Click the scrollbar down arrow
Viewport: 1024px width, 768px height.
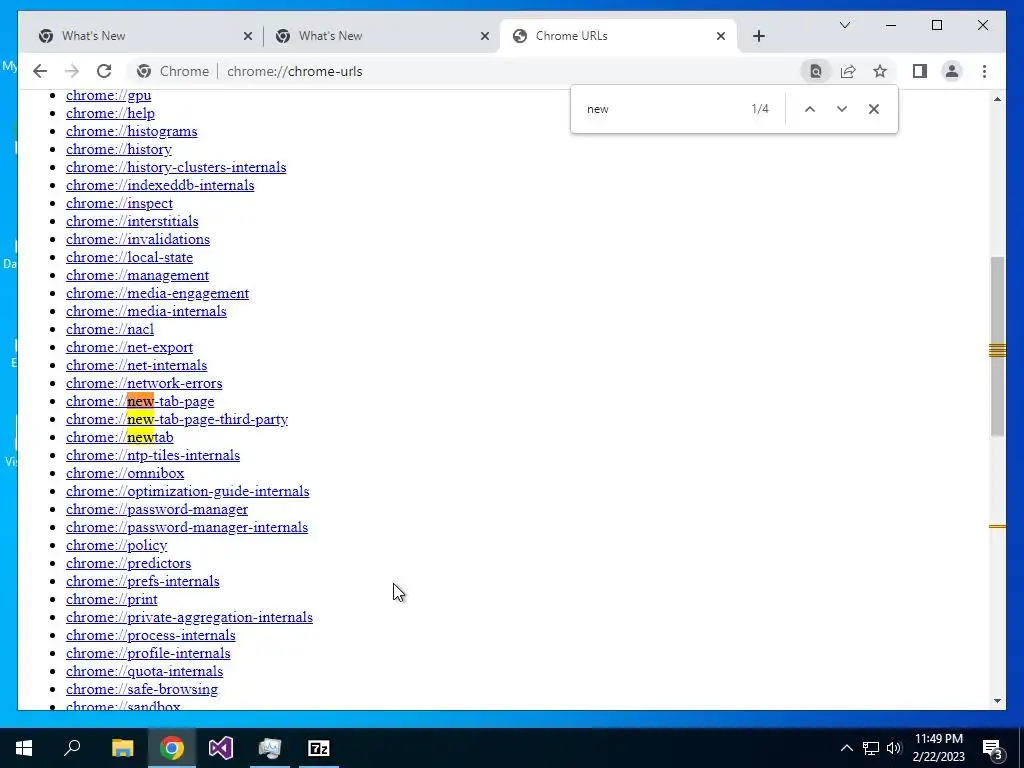(997, 701)
